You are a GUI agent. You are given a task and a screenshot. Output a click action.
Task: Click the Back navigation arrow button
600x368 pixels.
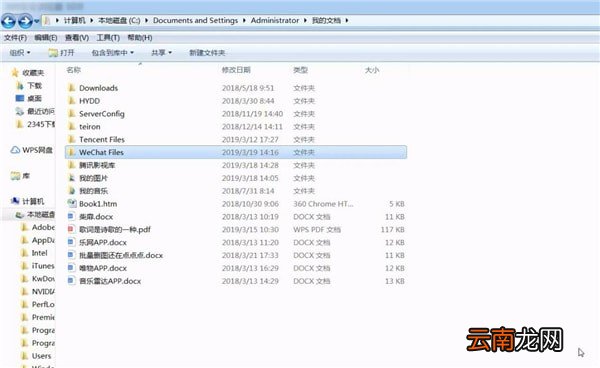pos(8,21)
